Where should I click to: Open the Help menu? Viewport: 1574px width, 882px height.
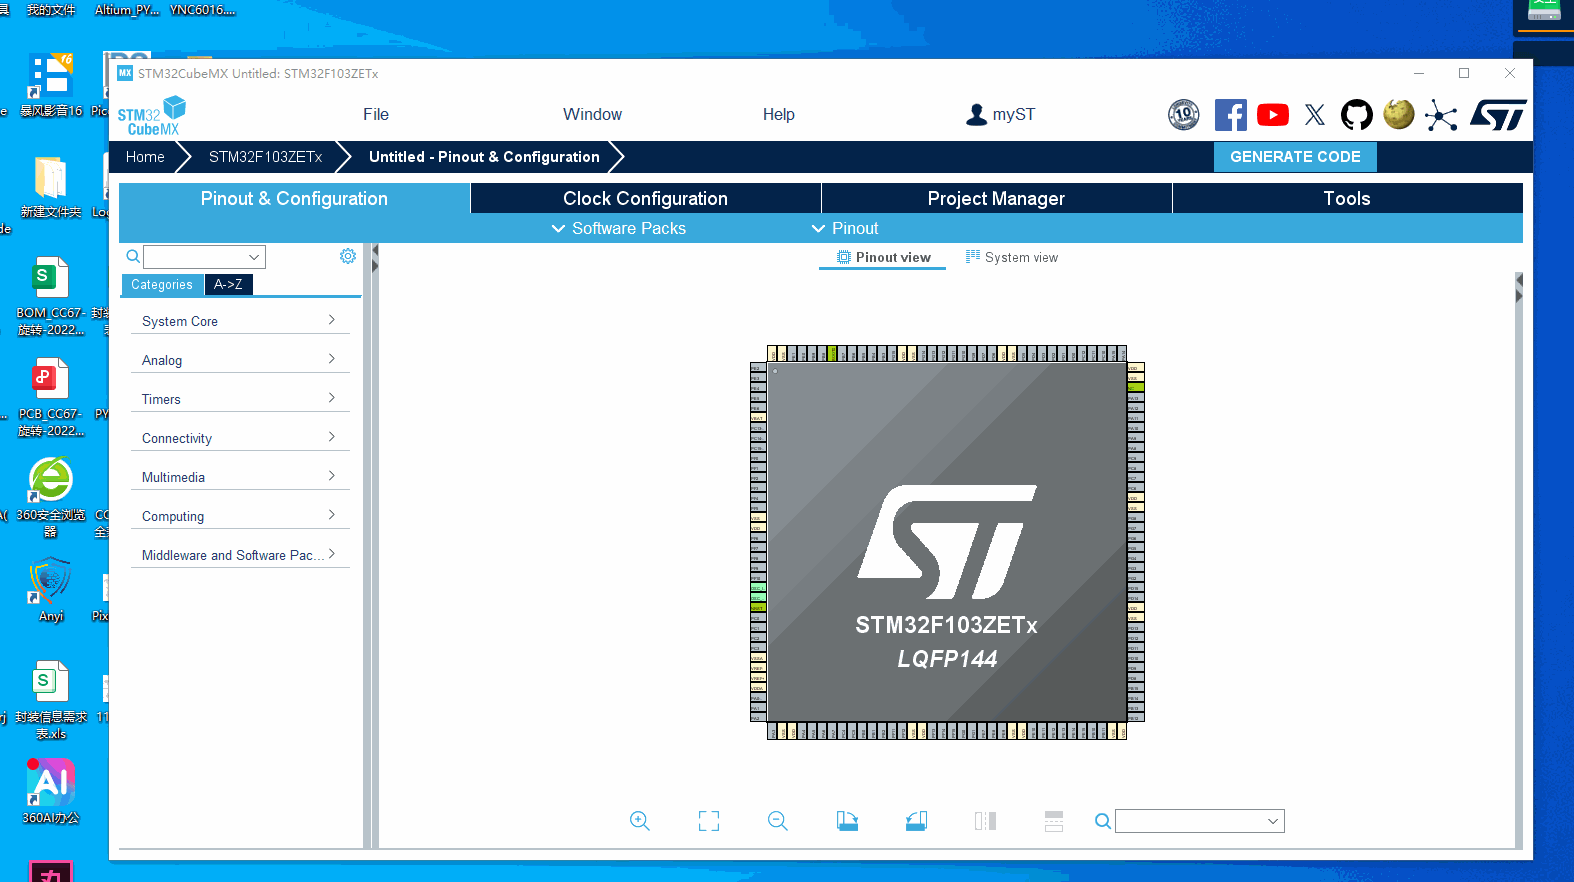click(778, 115)
